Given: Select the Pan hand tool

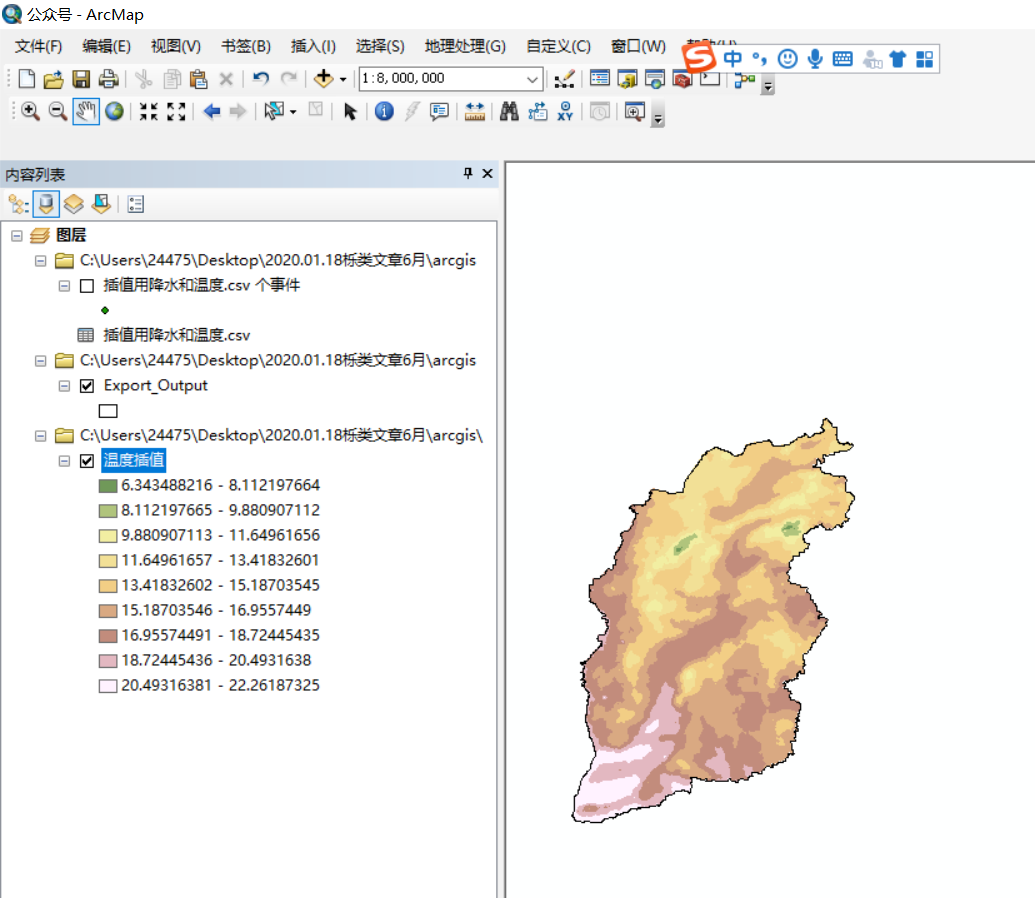Looking at the screenshot, I should pos(86,111).
